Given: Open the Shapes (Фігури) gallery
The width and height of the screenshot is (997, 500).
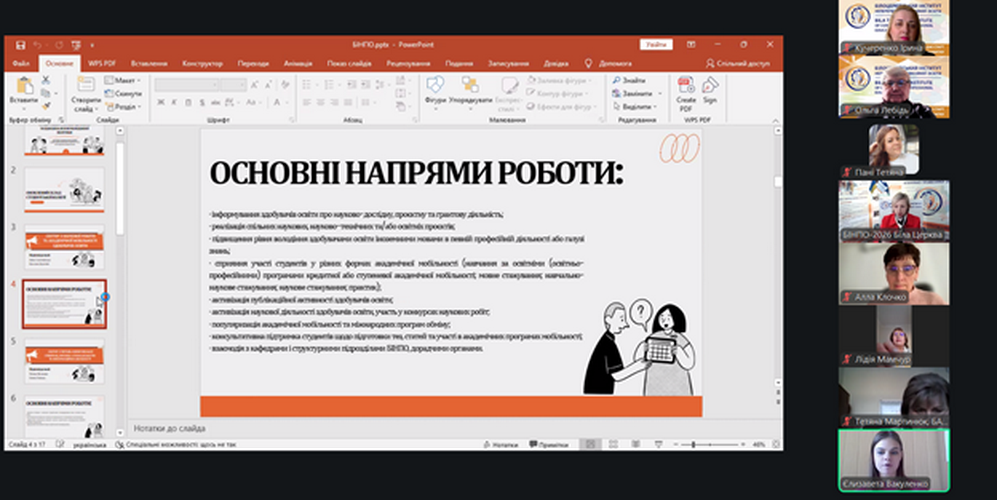Looking at the screenshot, I should point(435,86).
